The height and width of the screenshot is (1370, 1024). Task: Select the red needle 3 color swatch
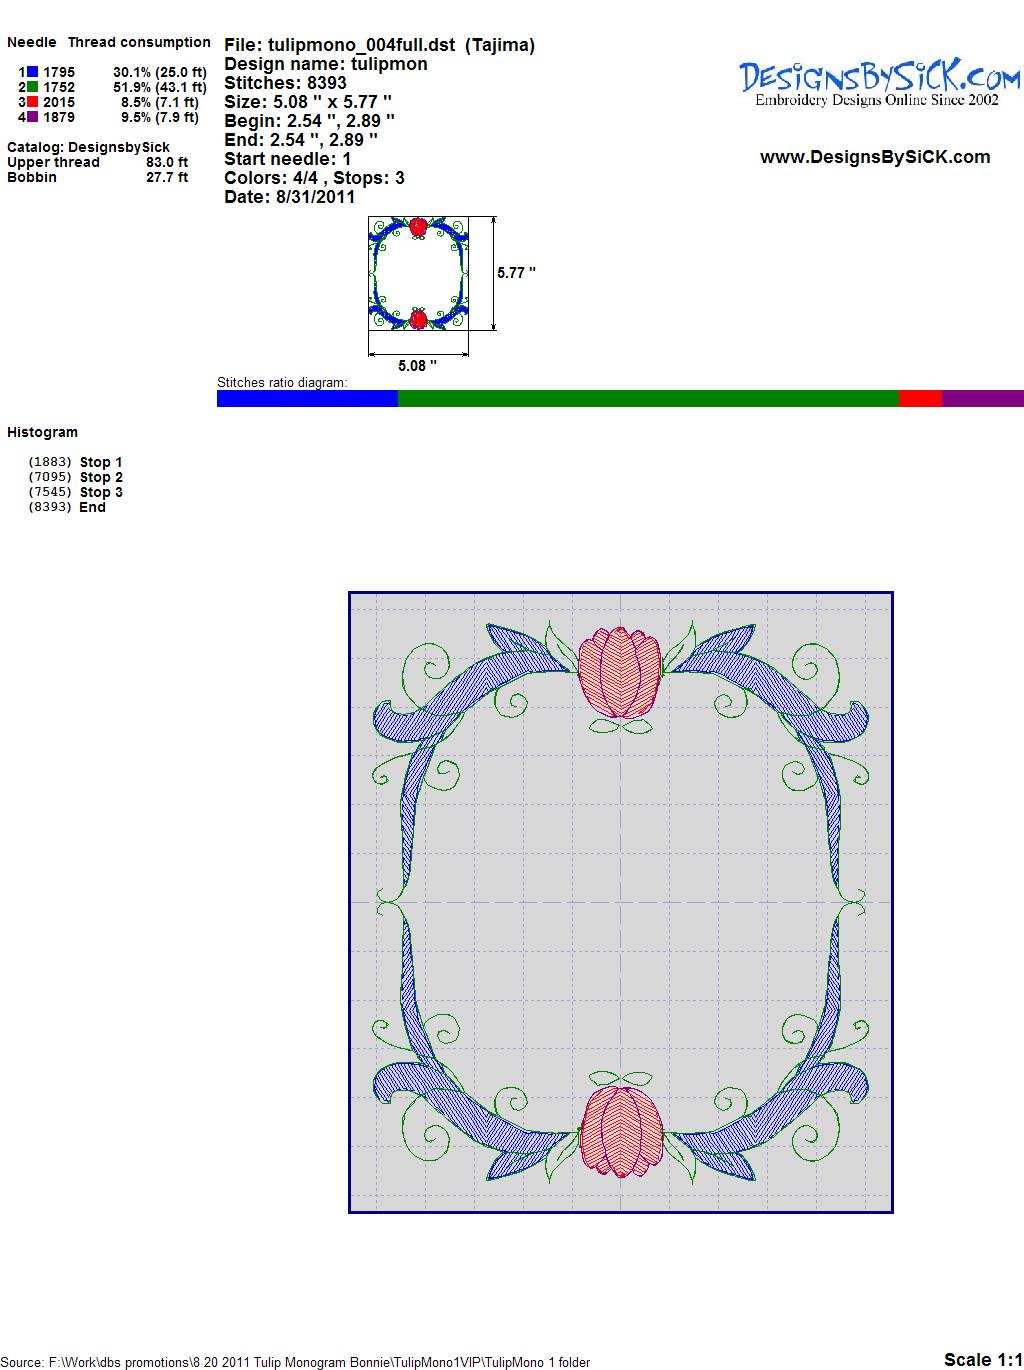click(33, 102)
